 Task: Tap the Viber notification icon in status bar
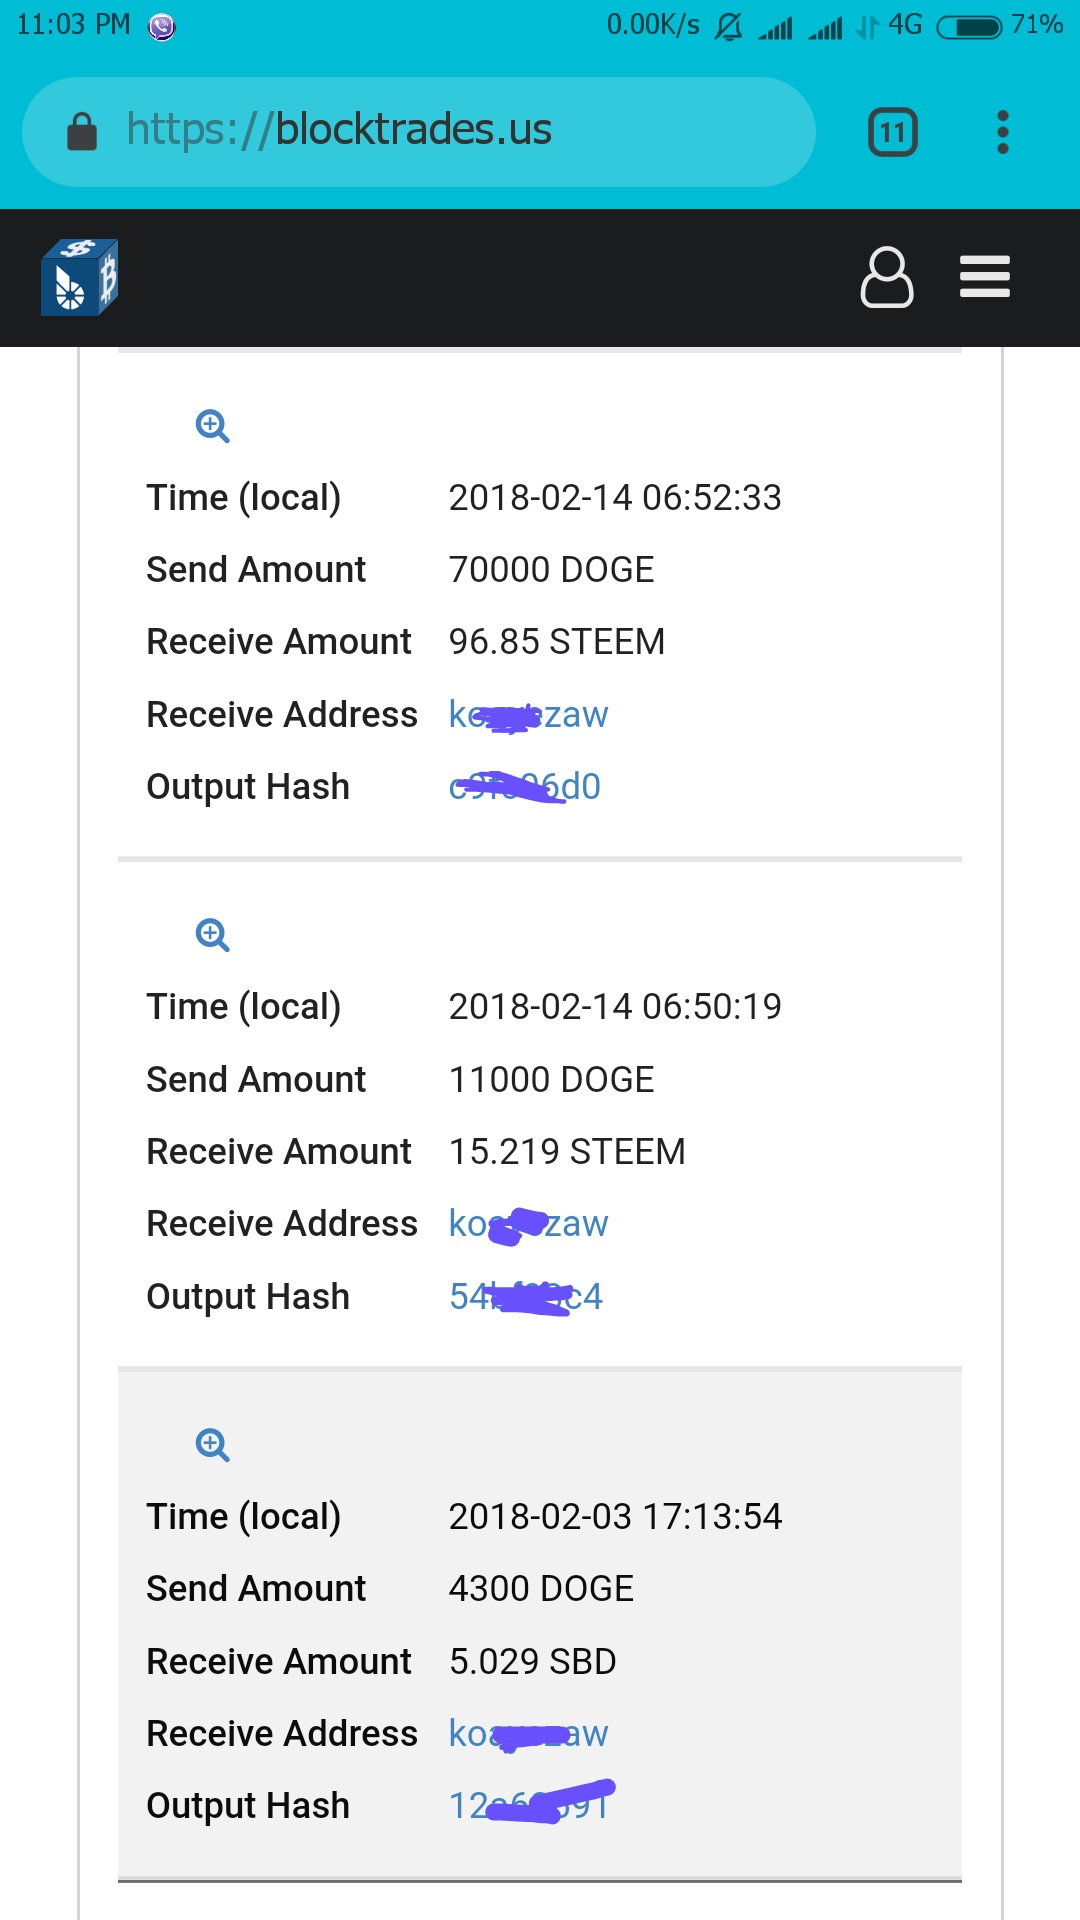click(x=162, y=26)
